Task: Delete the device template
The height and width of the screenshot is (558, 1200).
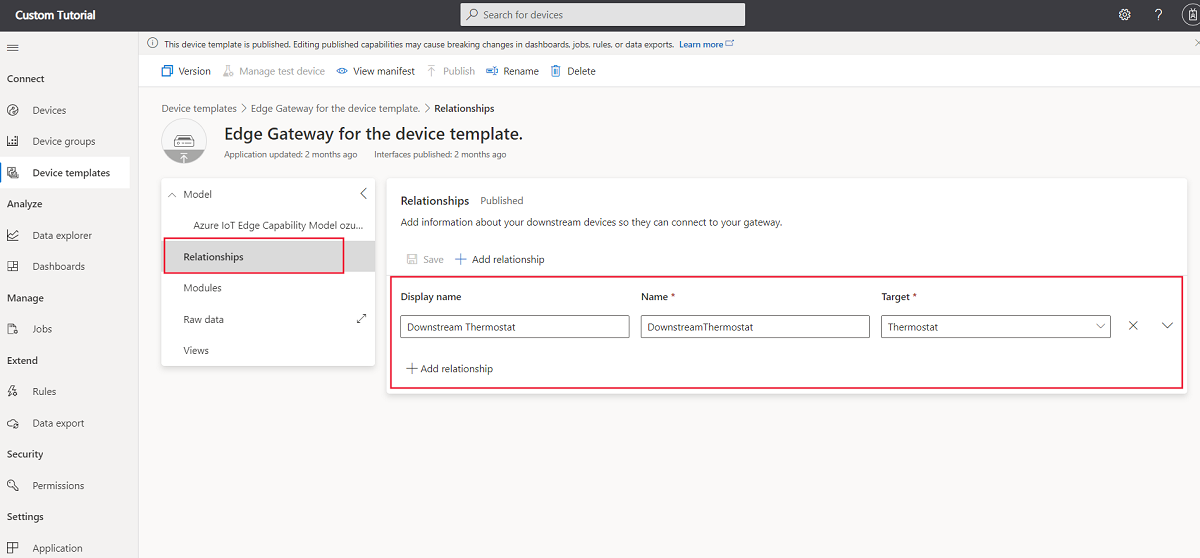Action: click(573, 71)
